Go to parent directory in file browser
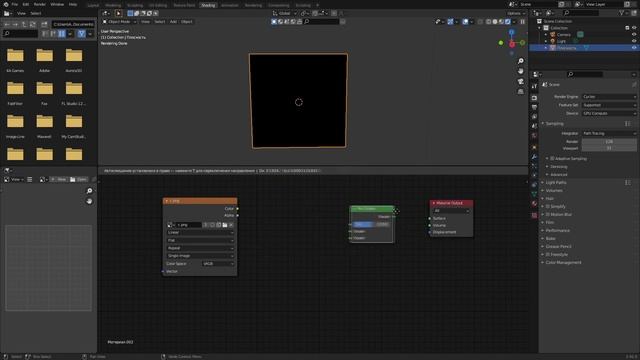The image size is (640, 360). coord(24,24)
